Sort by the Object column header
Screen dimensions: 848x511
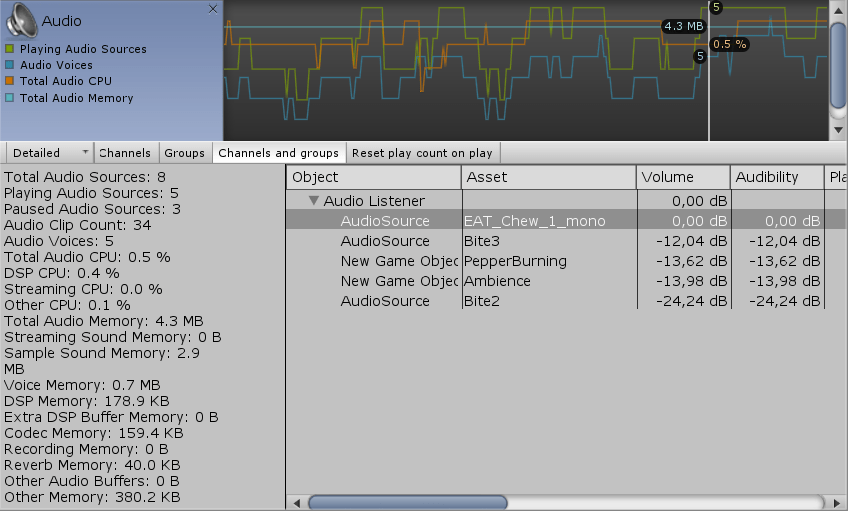pos(374,177)
